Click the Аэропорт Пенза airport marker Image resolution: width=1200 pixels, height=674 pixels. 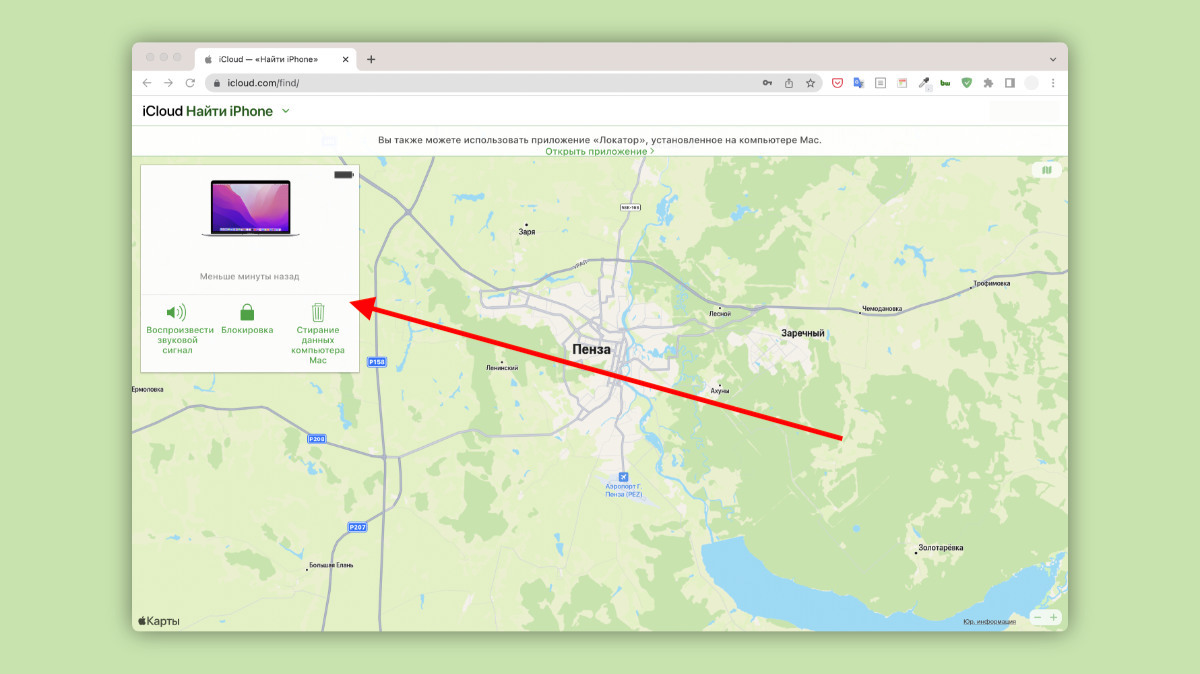click(x=624, y=477)
